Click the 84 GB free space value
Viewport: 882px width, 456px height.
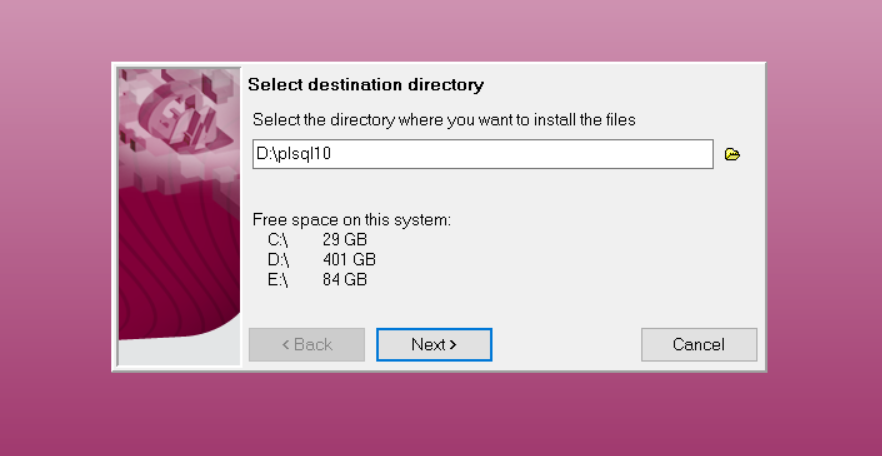pyautogui.click(x=345, y=279)
